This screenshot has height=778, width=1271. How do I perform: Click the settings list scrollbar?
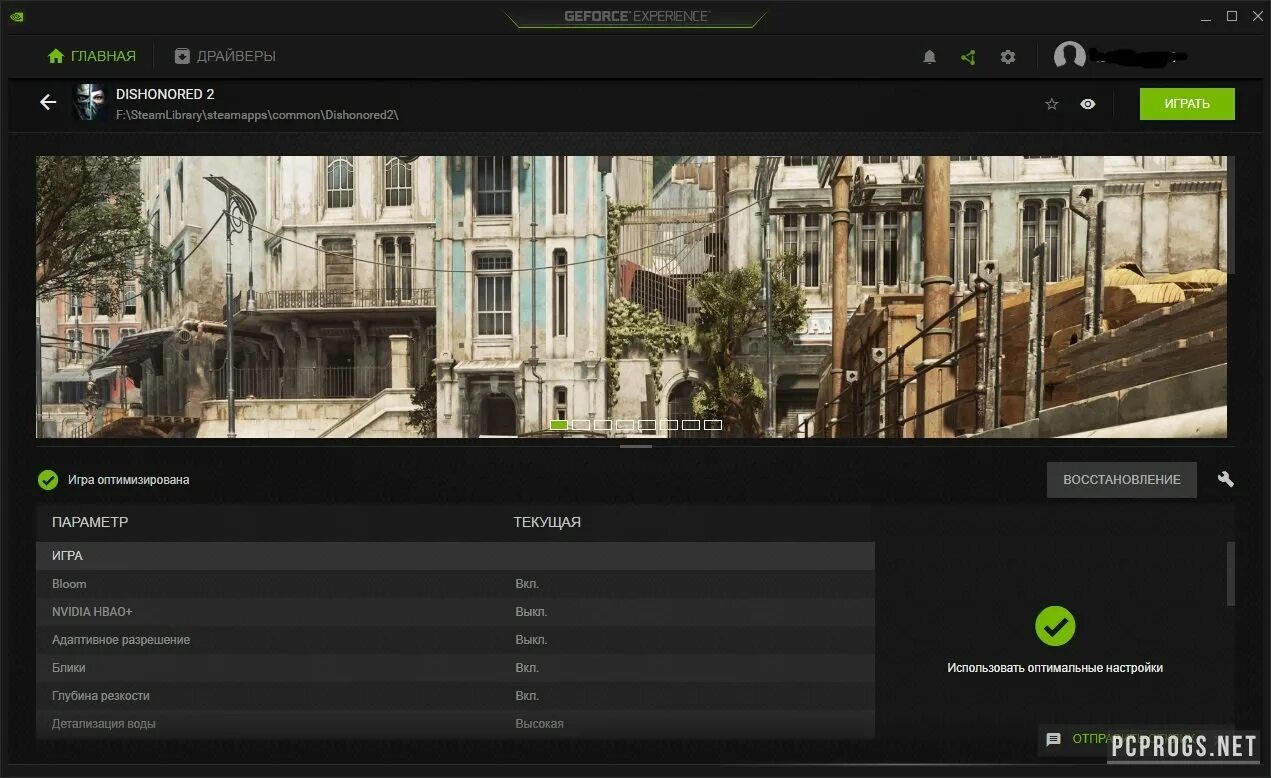click(x=1231, y=574)
